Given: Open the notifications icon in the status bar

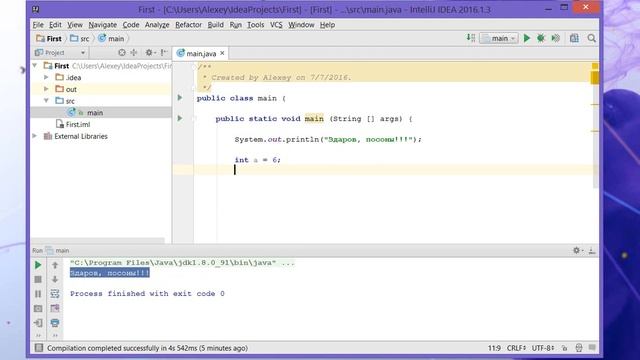Looking at the screenshot, I should pyautogui.click(x=592, y=348).
